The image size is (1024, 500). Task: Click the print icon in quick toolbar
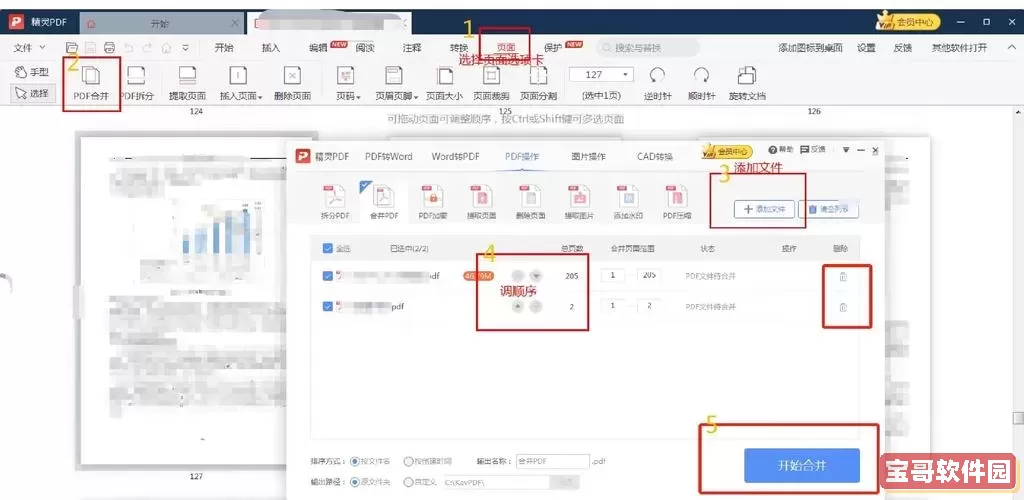coord(110,48)
